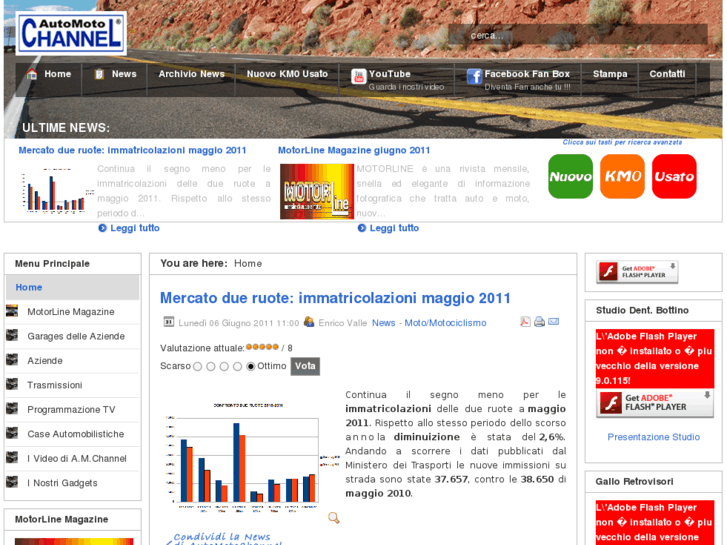
Task: Click the MotorLine magazine cover thumbnail
Action: [317, 191]
